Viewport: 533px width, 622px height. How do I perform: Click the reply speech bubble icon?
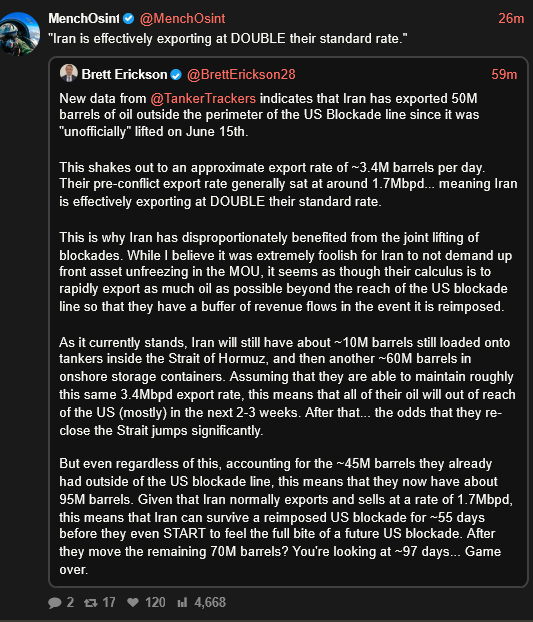[55, 603]
